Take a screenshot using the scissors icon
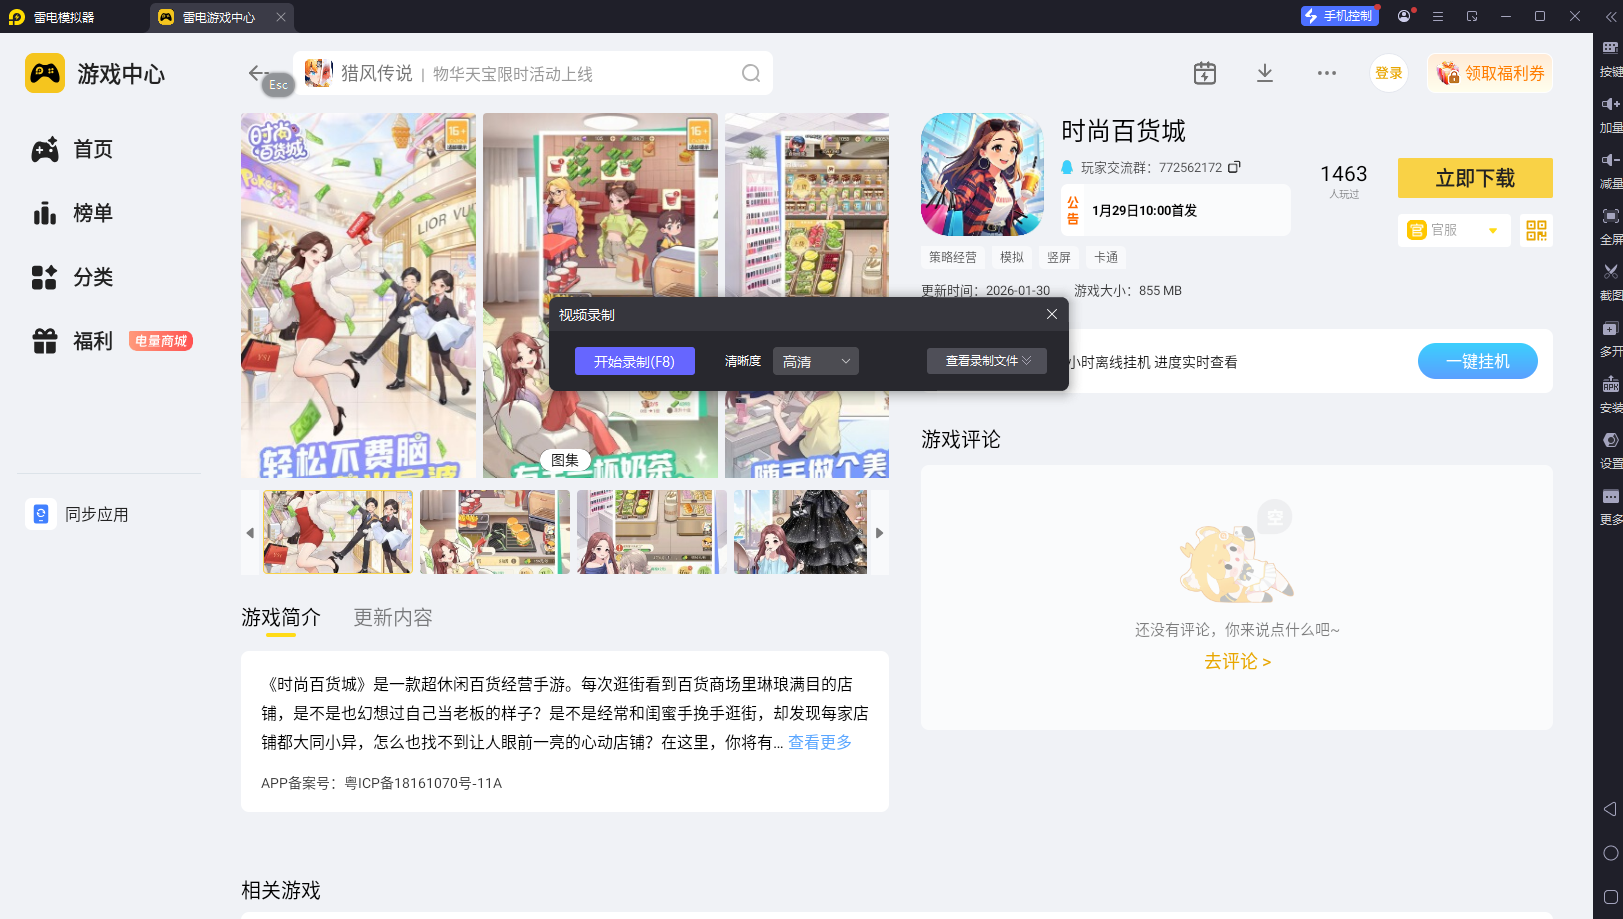Screen dimensions: 1623x919 pos(1610,270)
